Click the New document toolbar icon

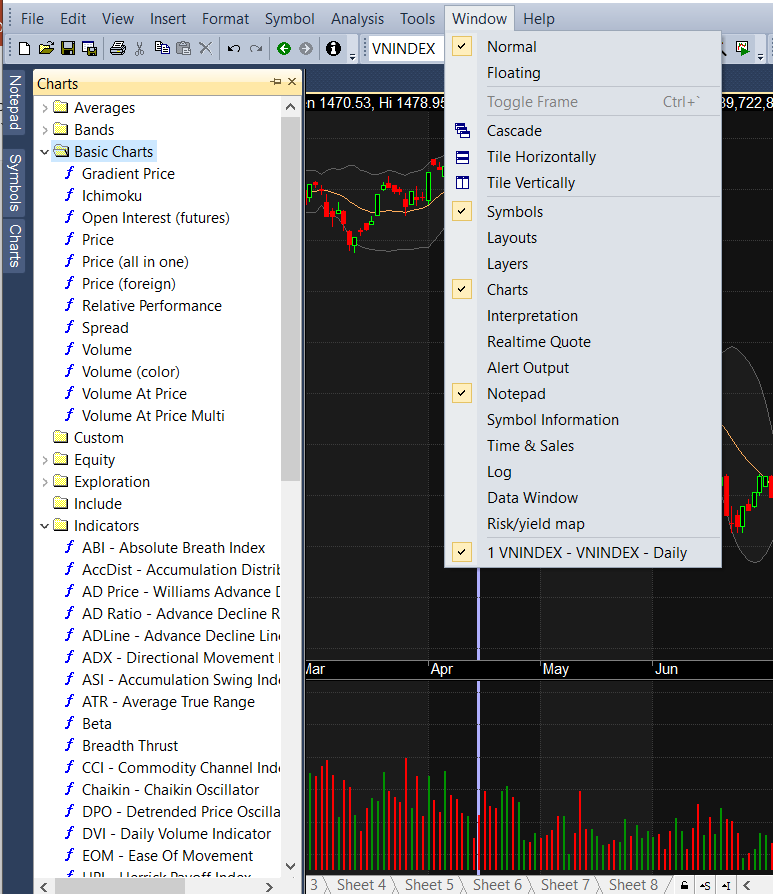click(25, 48)
